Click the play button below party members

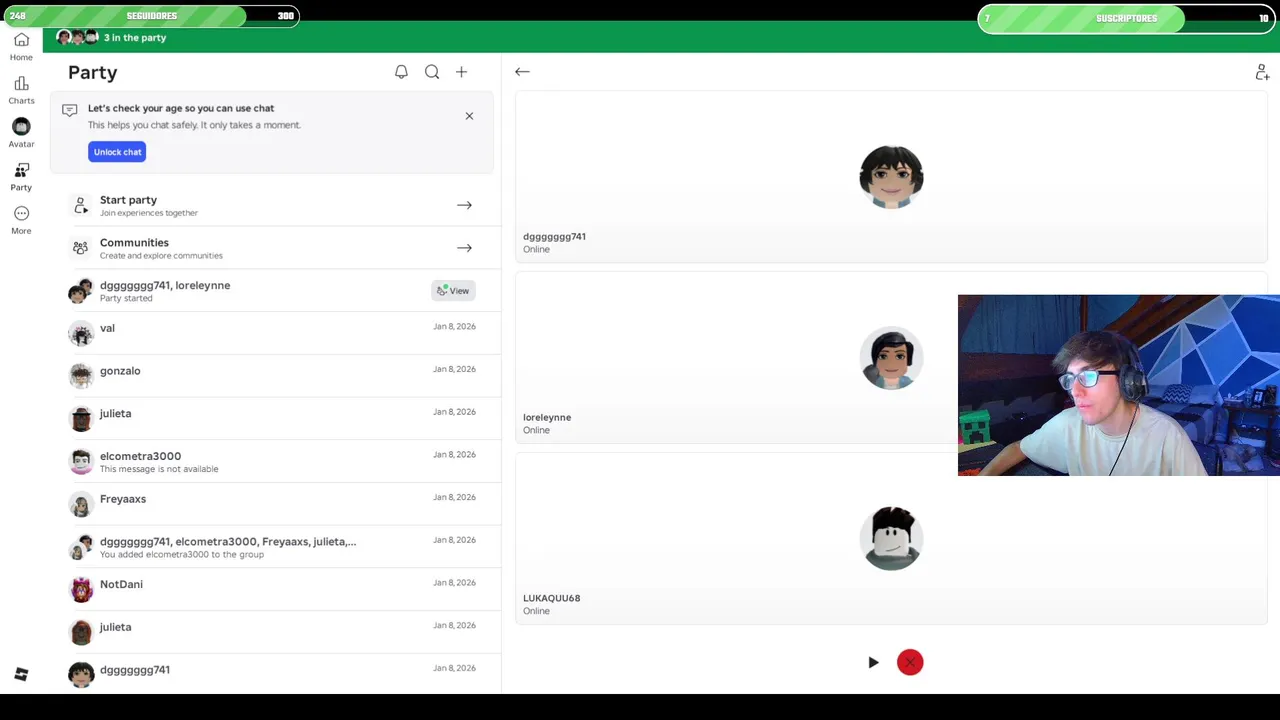pyautogui.click(x=873, y=662)
